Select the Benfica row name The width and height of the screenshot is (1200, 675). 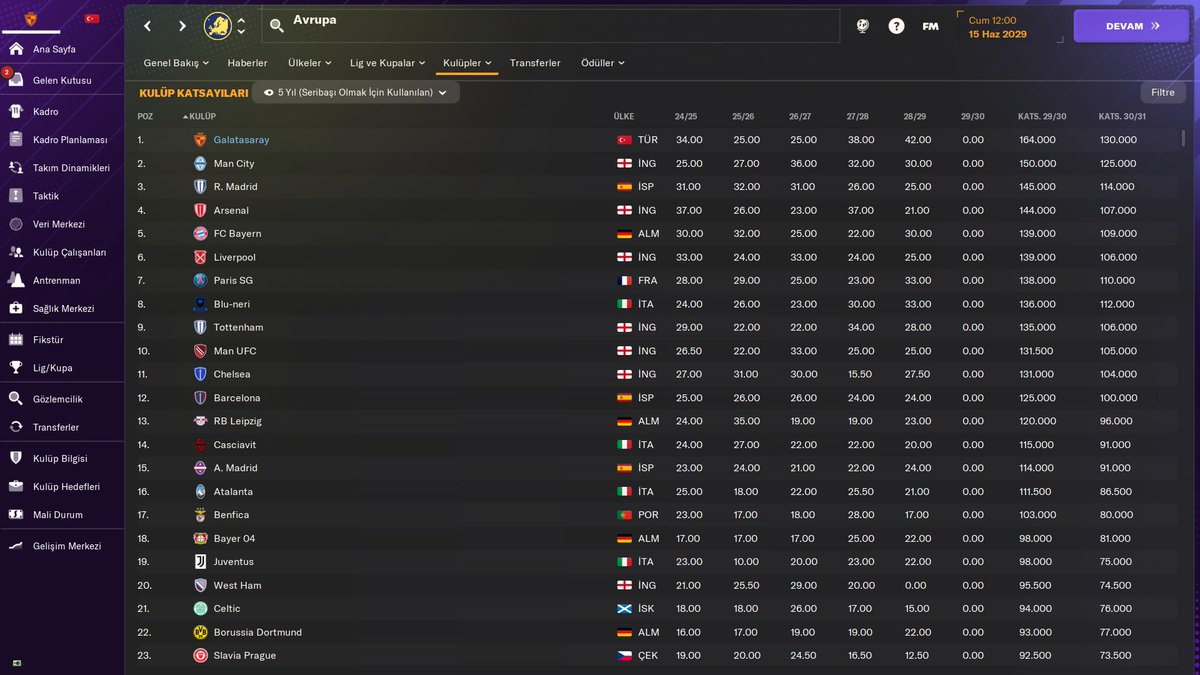click(231, 515)
